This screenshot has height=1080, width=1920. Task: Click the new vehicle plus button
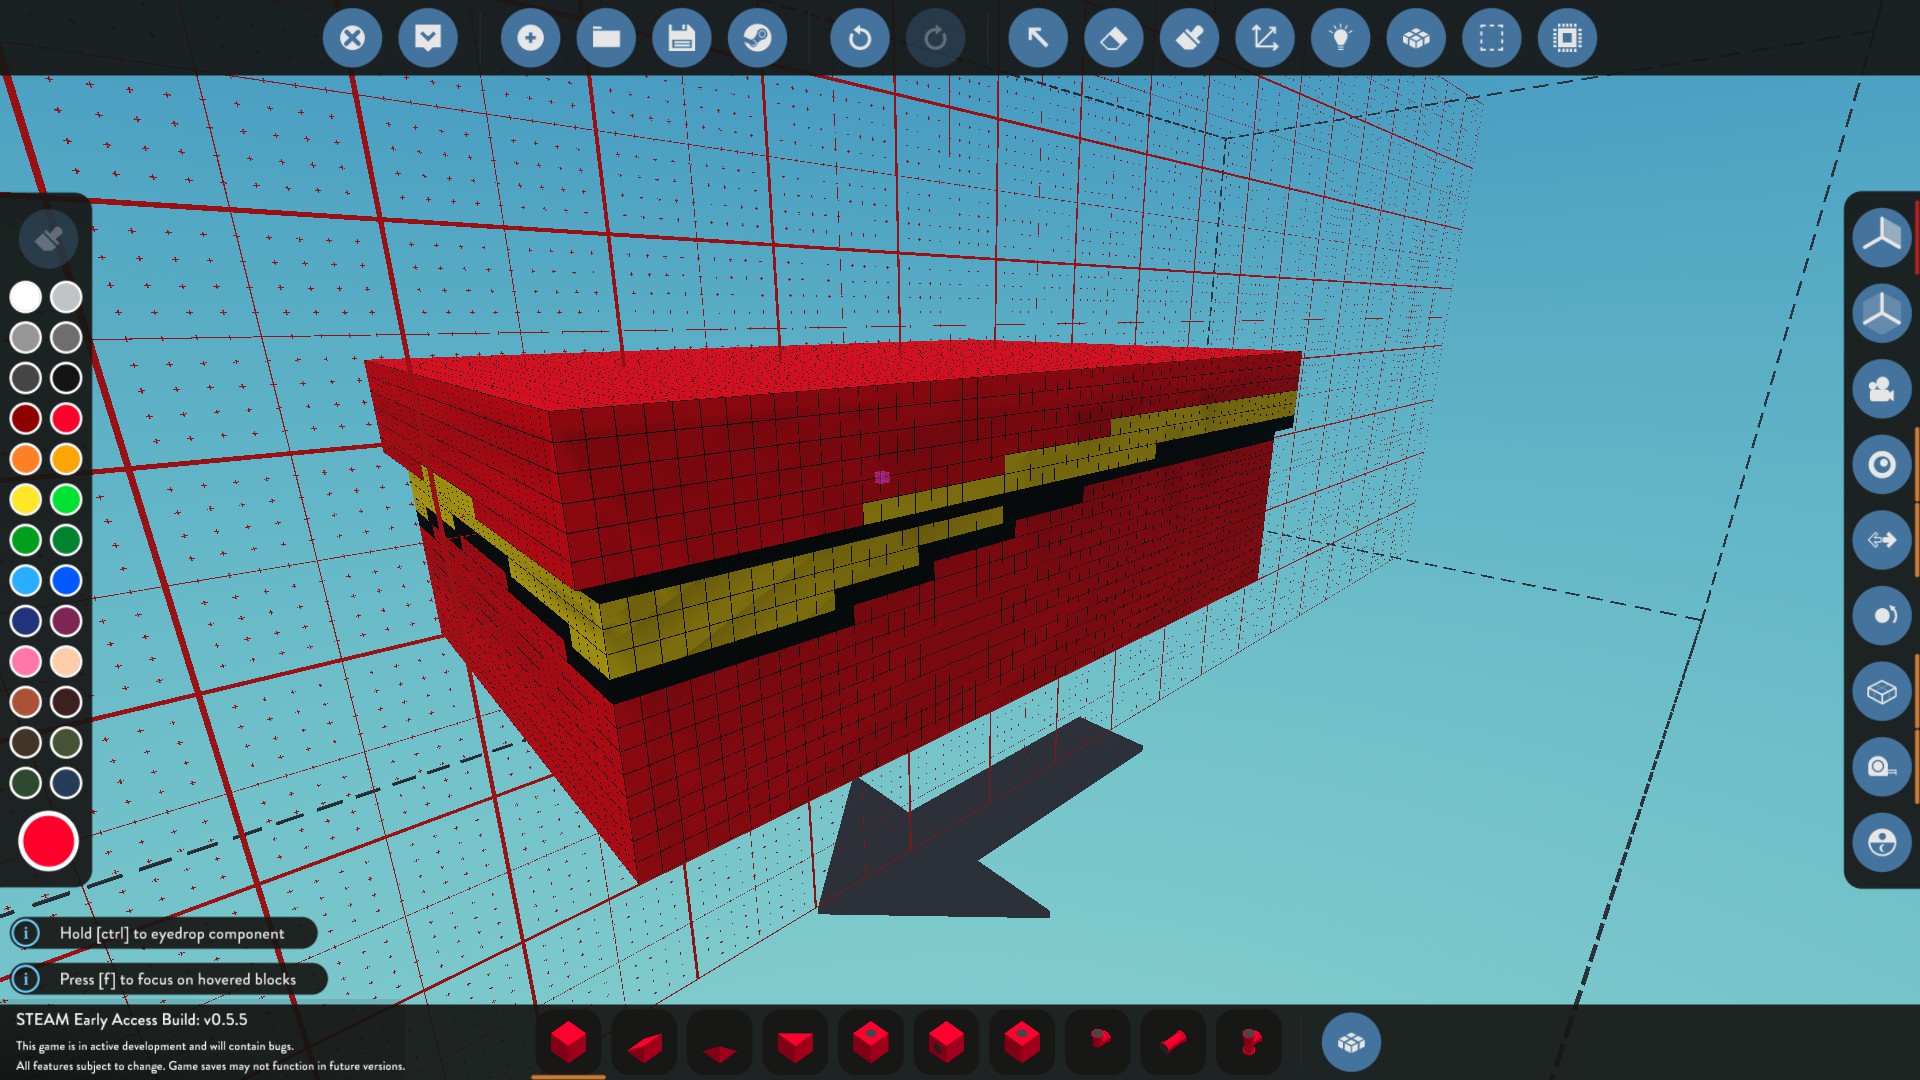[x=530, y=38]
